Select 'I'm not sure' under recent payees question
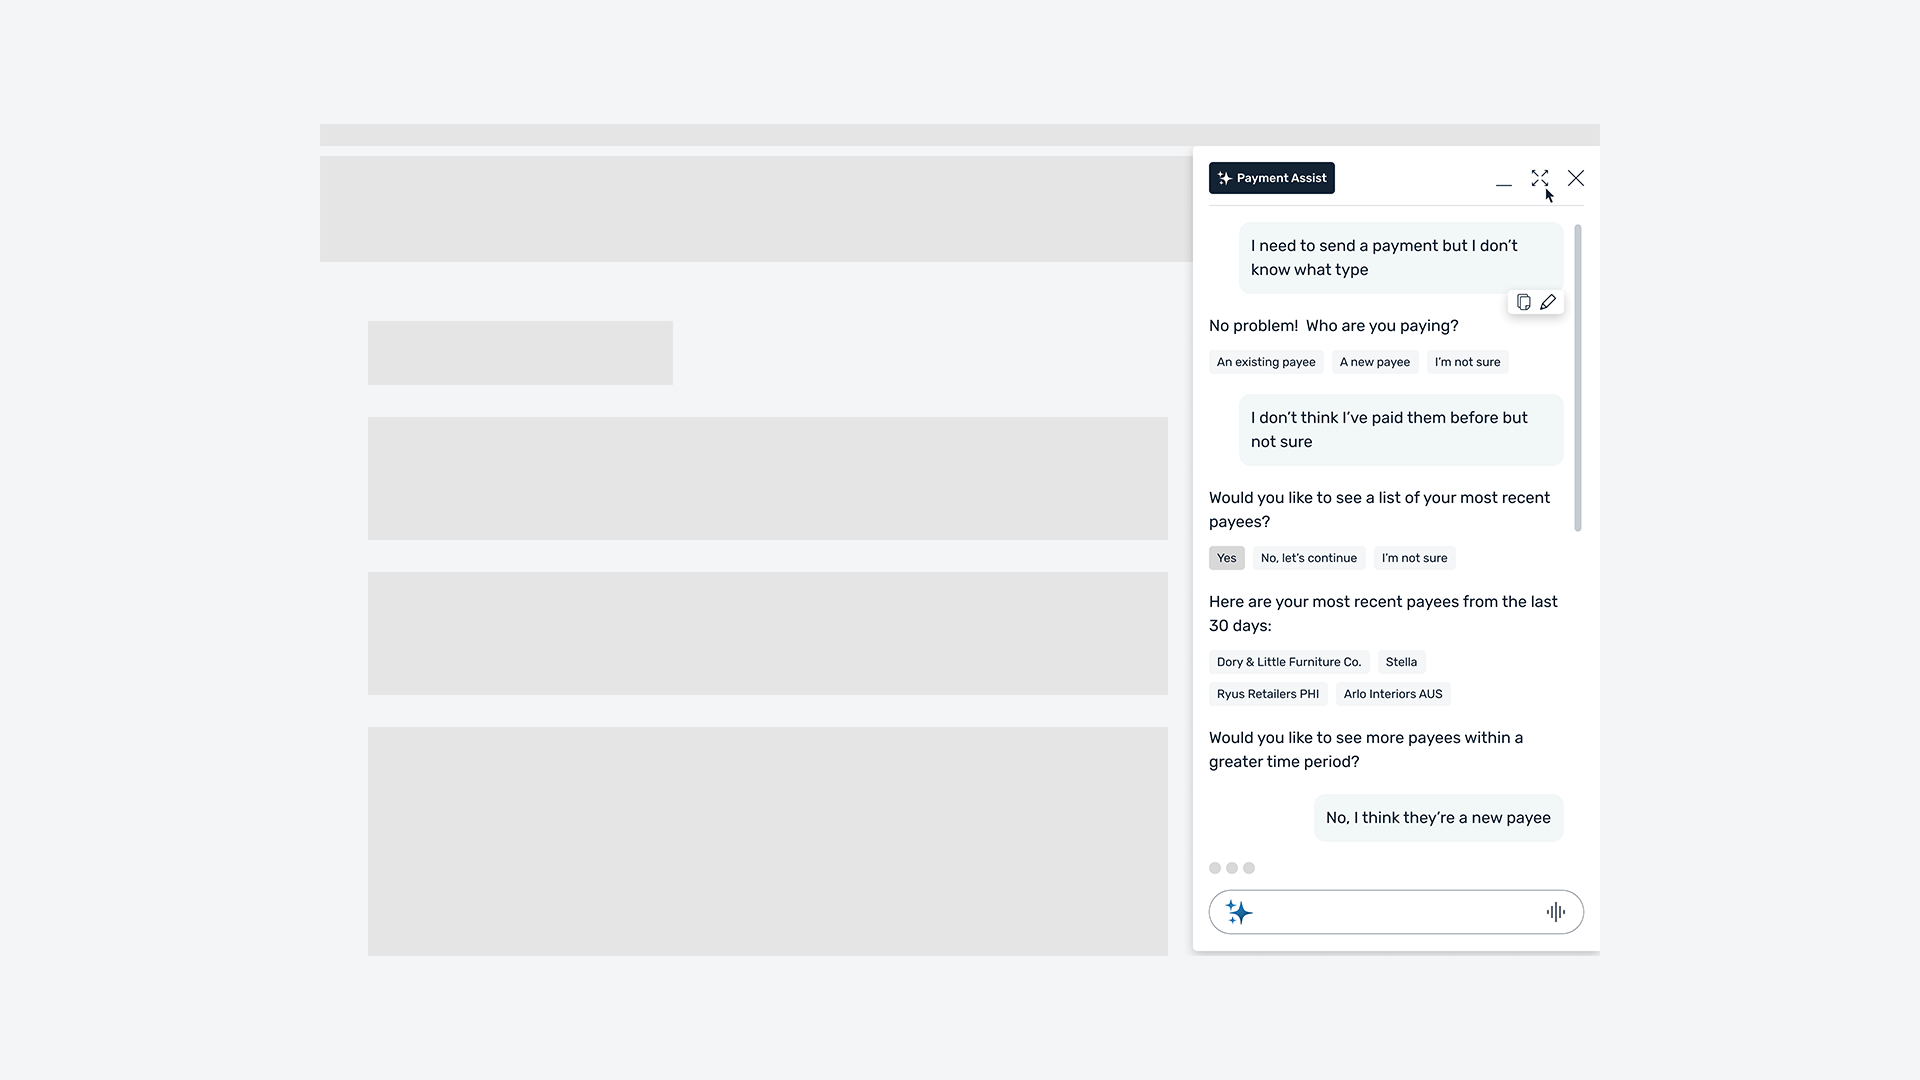Viewport: 1920px width, 1080px height. coord(1414,558)
